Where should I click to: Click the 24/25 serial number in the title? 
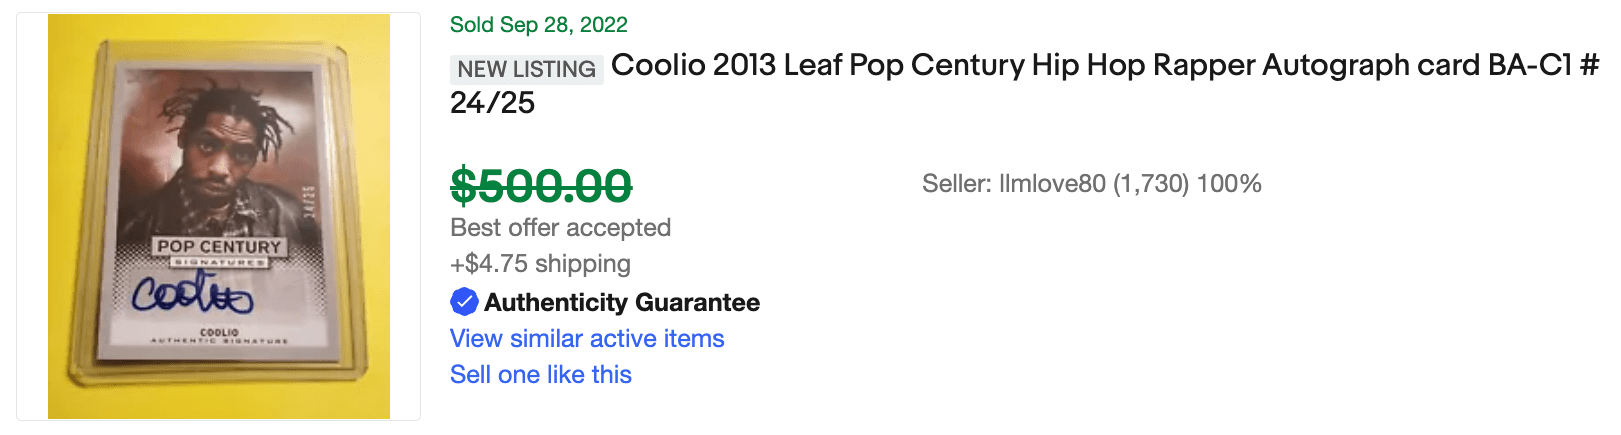(492, 103)
